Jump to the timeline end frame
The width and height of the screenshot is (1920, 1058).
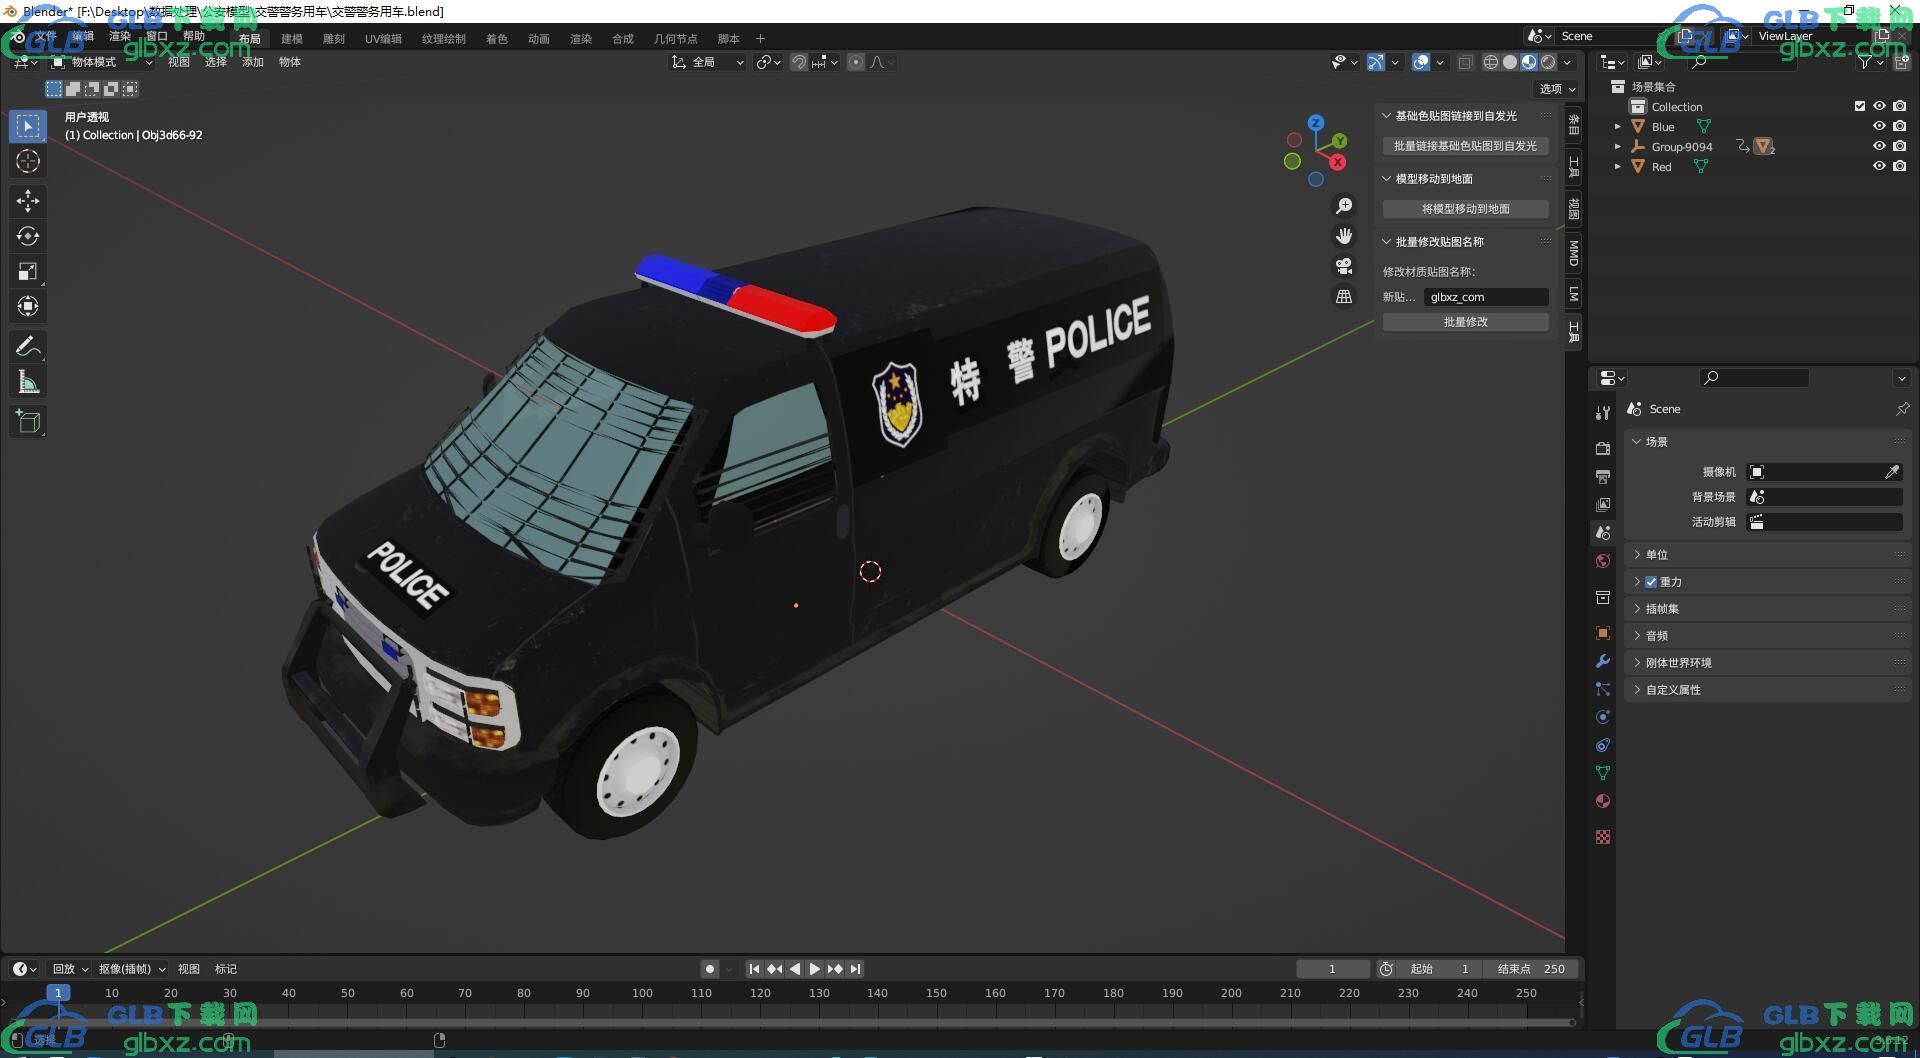coord(855,969)
